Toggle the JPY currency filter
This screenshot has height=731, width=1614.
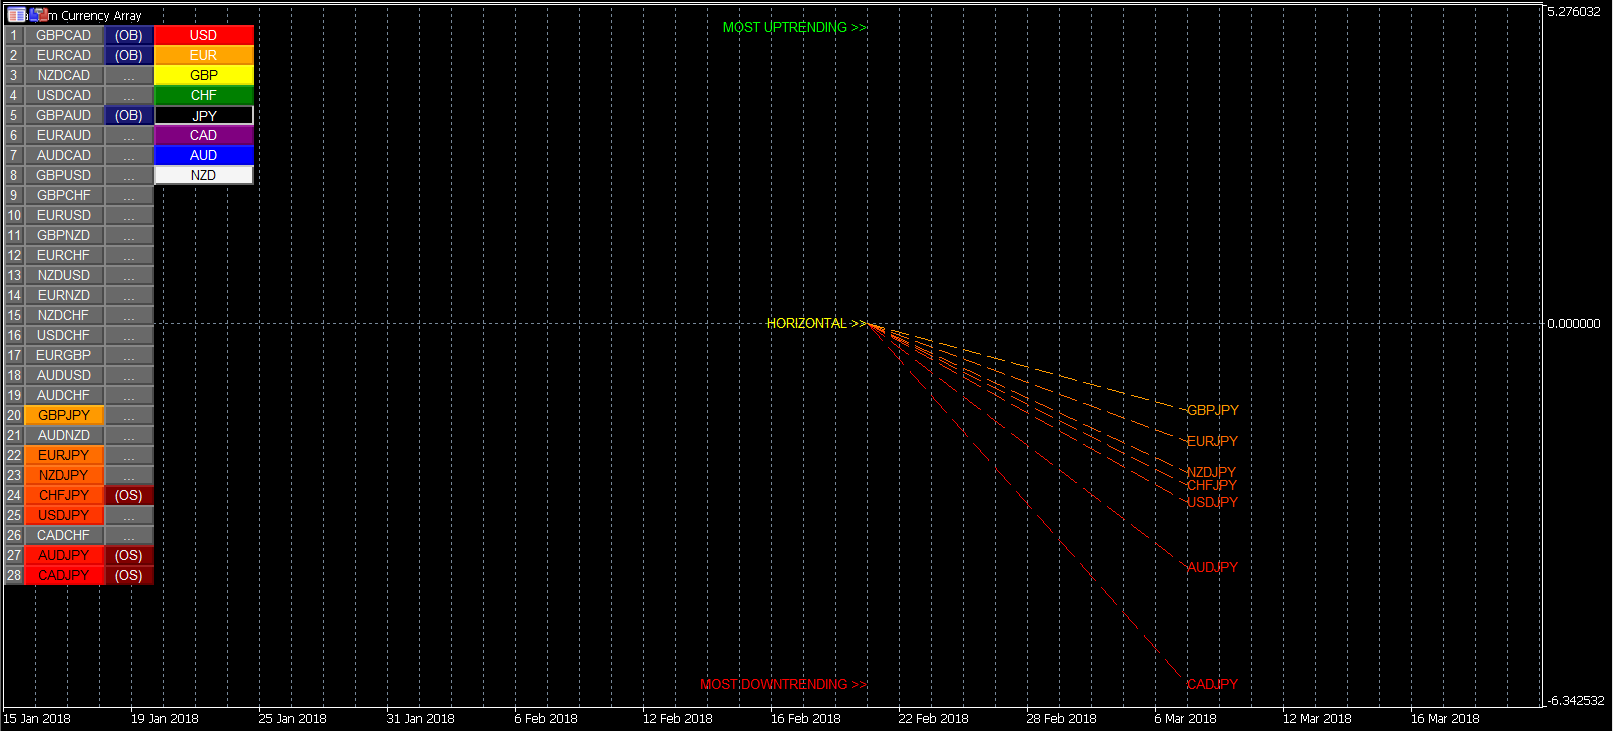[x=203, y=115]
